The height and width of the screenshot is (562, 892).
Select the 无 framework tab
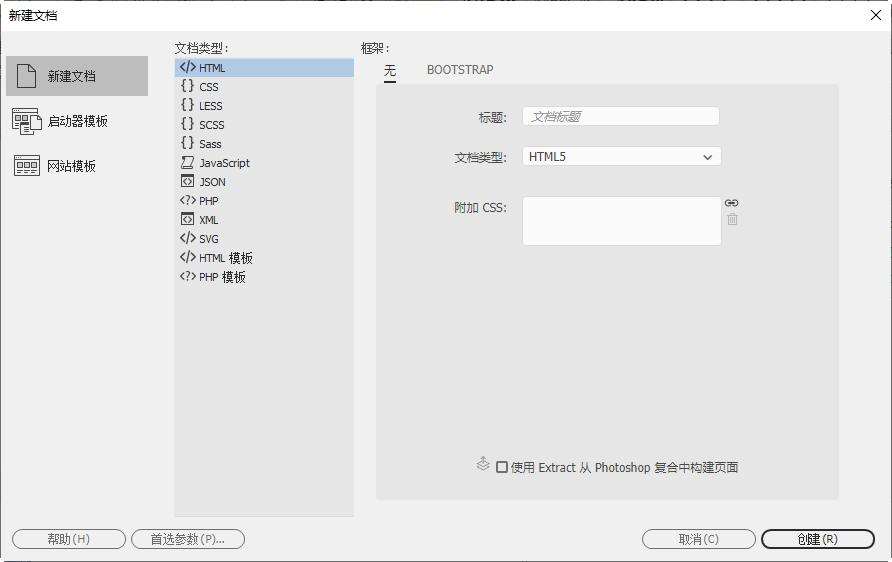(x=390, y=71)
